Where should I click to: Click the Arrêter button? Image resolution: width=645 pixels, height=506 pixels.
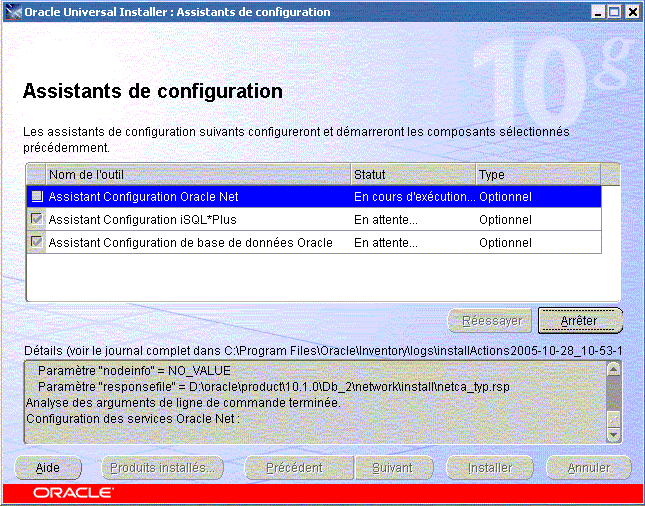click(x=580, y=321)
